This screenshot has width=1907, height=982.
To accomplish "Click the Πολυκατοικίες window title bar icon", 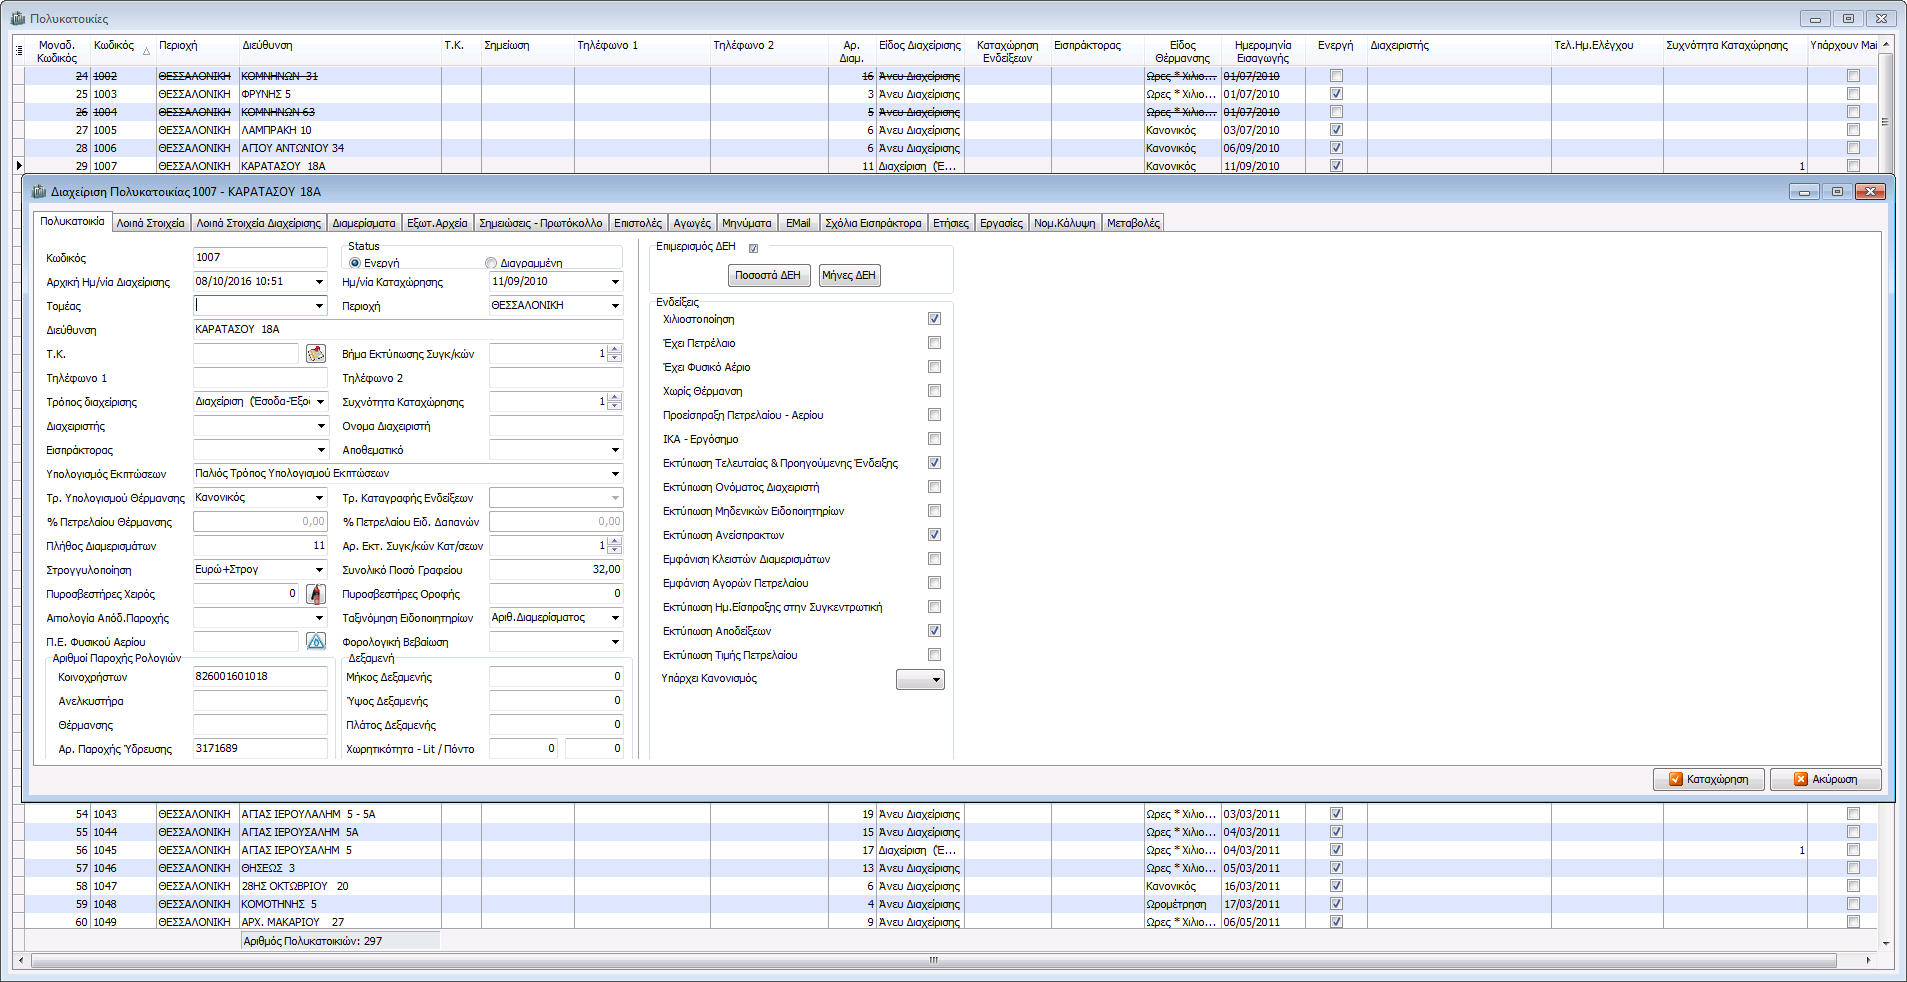I will click(x=18, y=19).
